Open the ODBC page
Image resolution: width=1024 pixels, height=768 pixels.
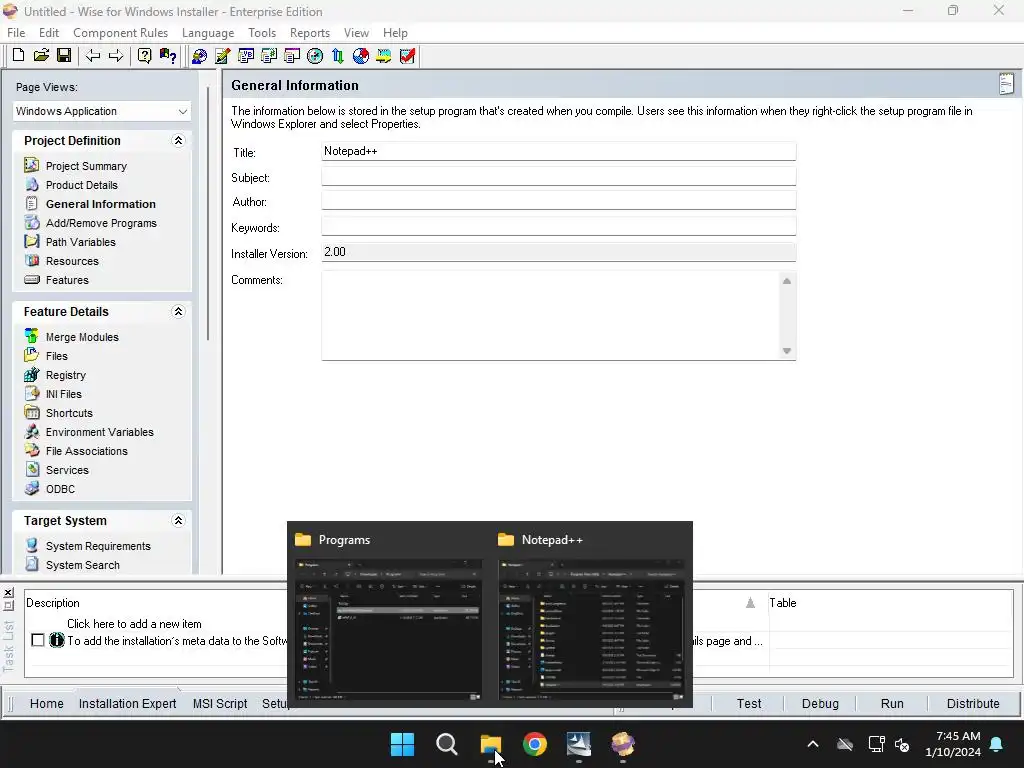60,488
